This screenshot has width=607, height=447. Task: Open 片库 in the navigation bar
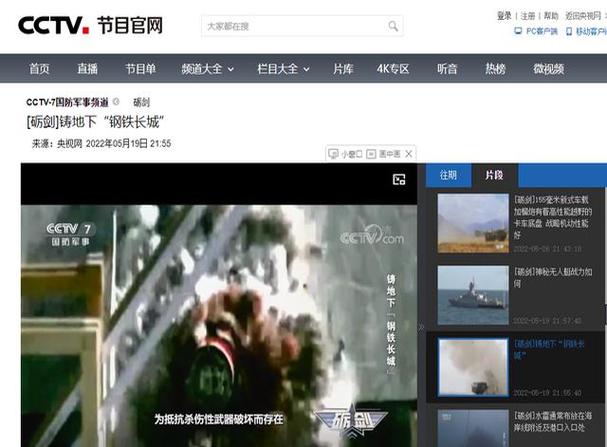(x=343, y=69)
